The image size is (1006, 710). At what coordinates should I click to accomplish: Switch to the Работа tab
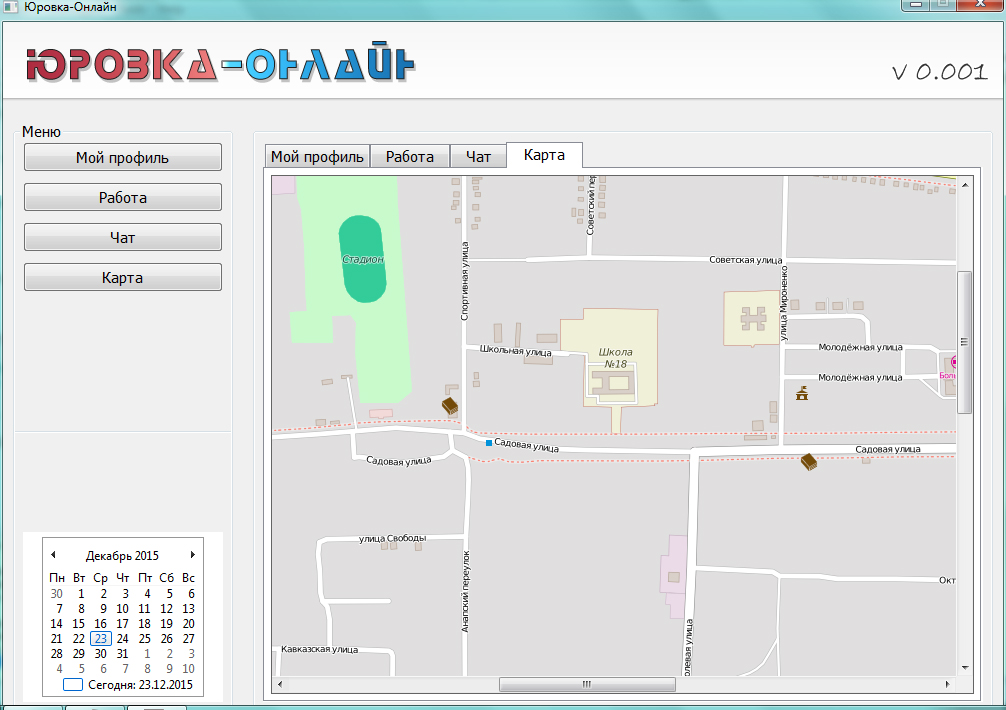pyautogui.click(x=410, y=157)
